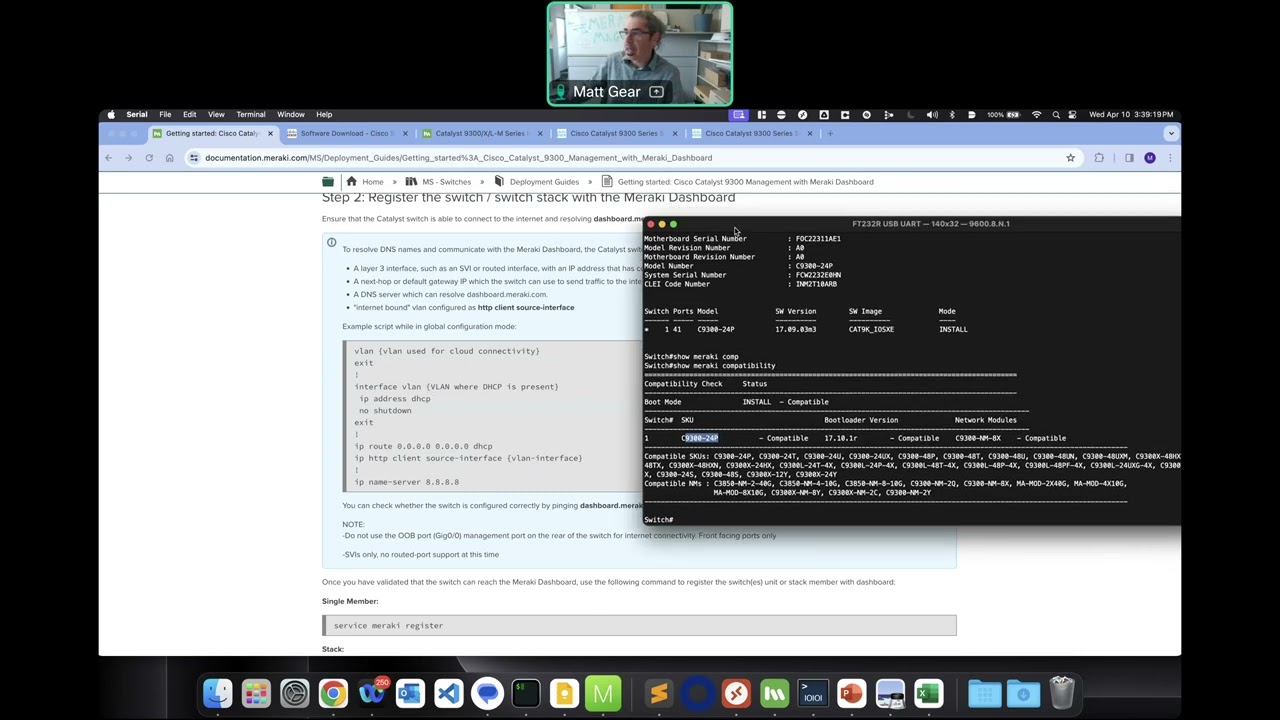Click the address bar URL
The width and height of the screenshot is (1280, 720).
[x=458, y=158]
